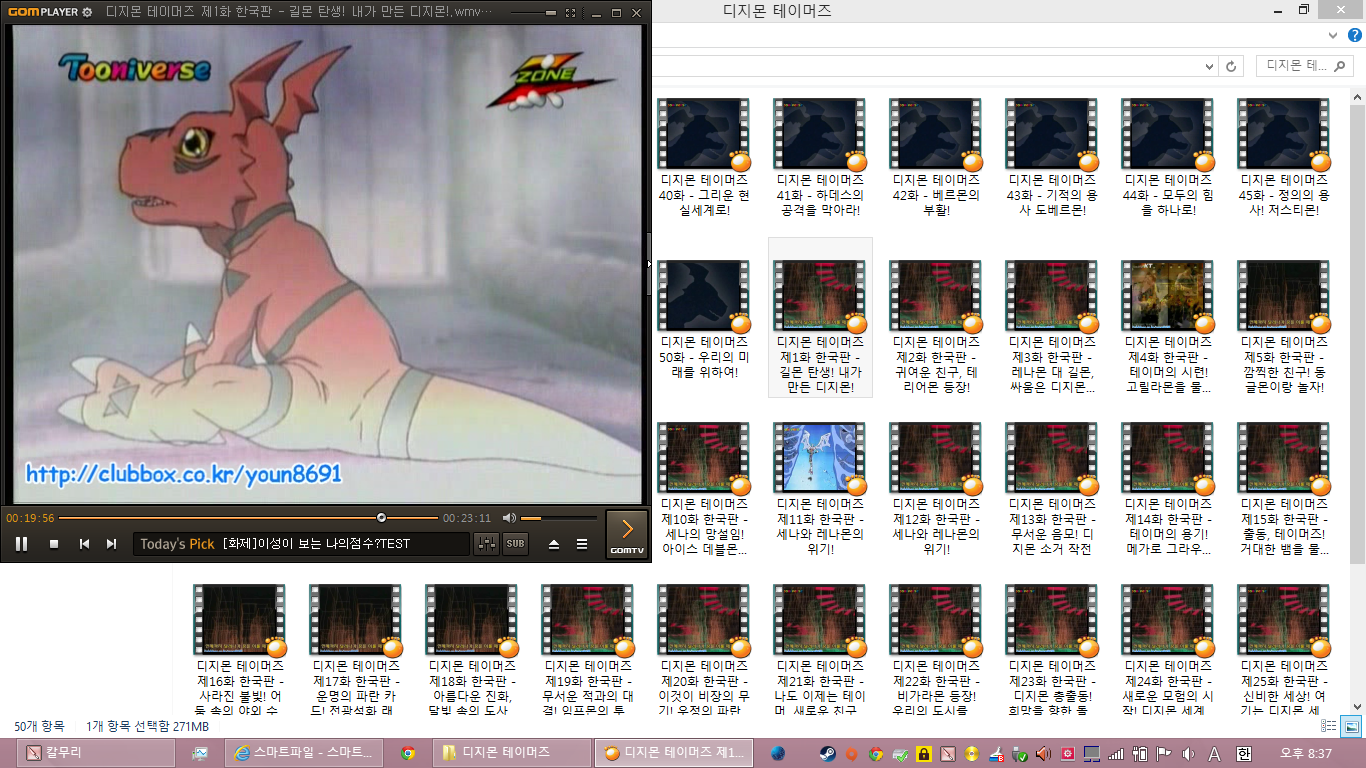Click elapsed time 00:19:56 display
The height and width of the screenshot is (768, 1366).
pos(30,518)
